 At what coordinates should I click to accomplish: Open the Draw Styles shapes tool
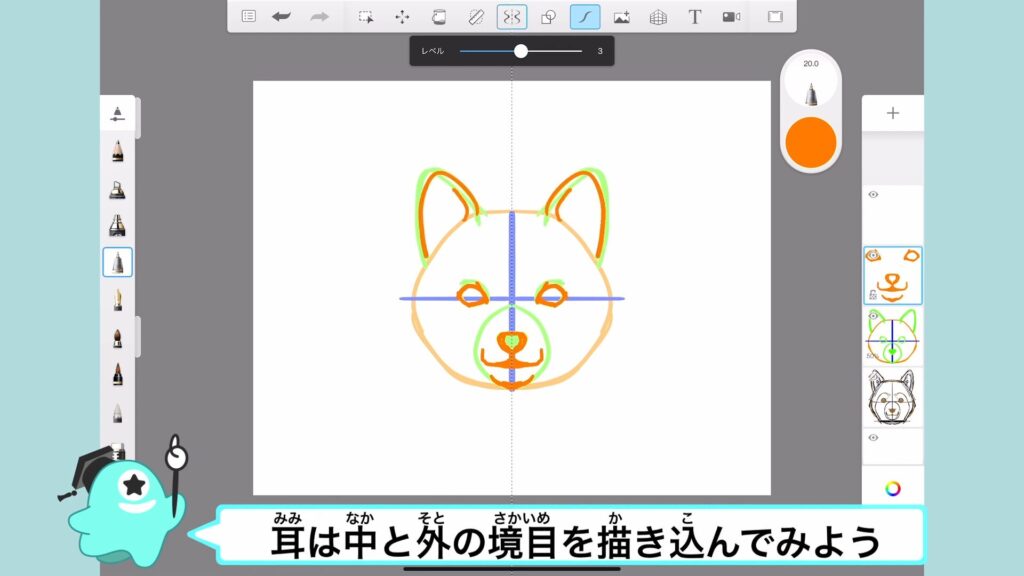[548, 16]
